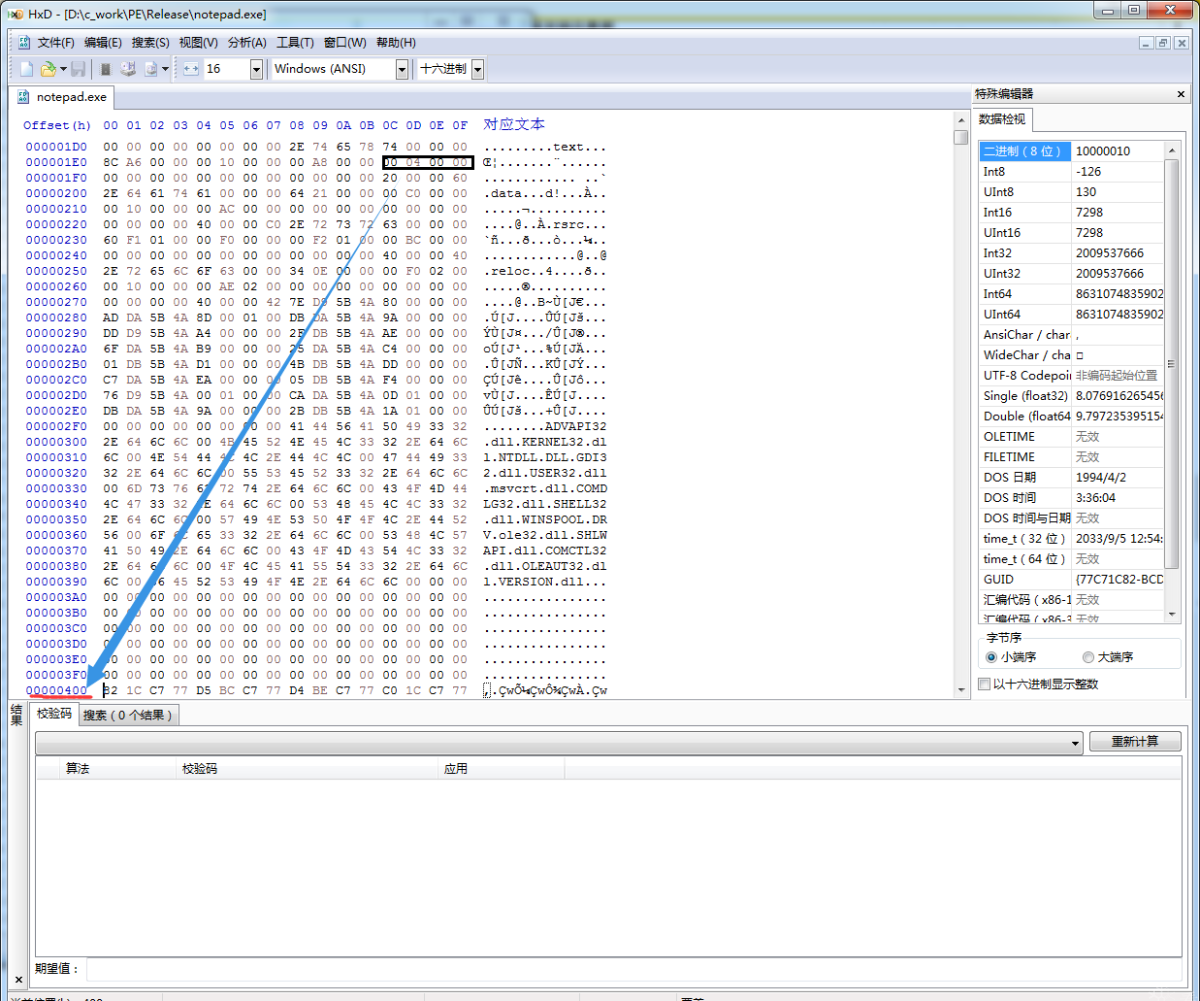1200x1001 pixels.
Task: Click the .data decoded text
Action: [504, 193]
